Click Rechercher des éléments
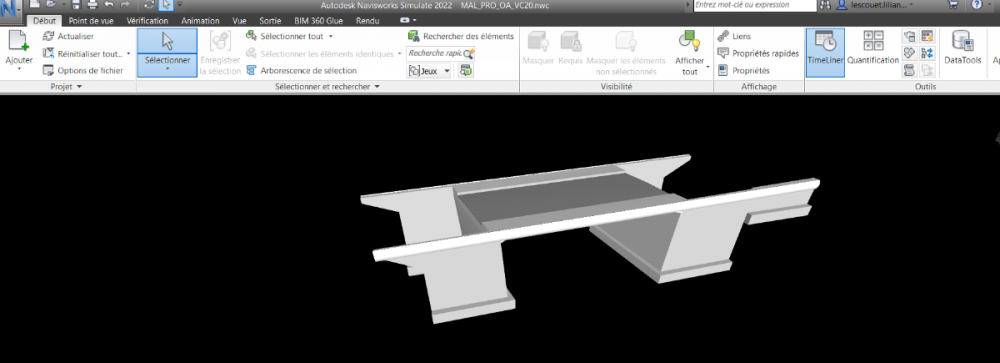1000x363 pixels. point(461,36)
